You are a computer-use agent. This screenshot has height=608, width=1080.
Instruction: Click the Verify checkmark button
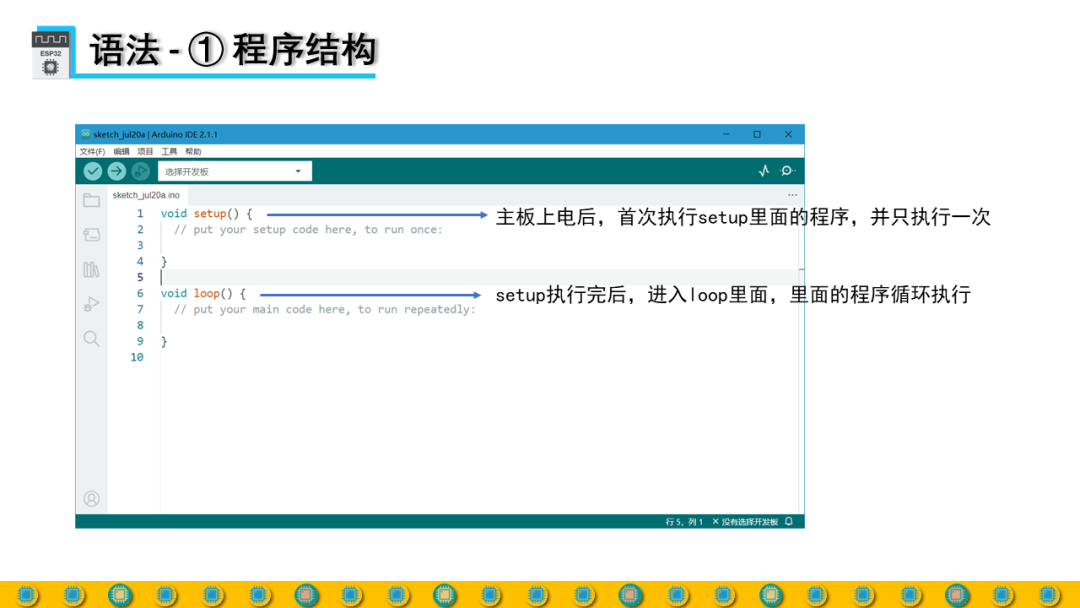93,171
